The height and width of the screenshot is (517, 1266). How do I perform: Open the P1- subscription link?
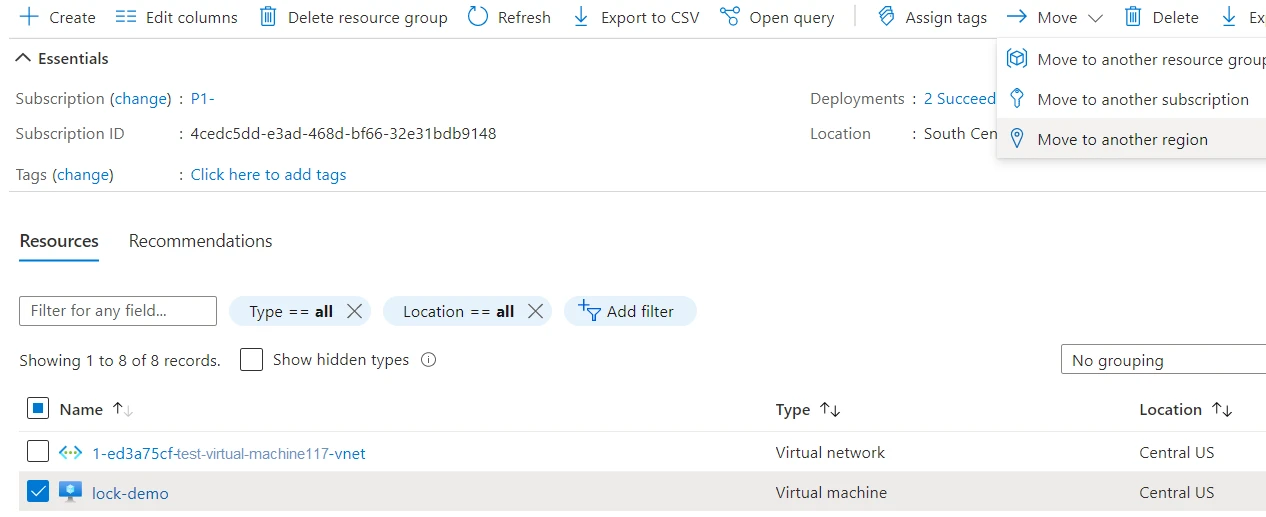(x=202, y=98)
